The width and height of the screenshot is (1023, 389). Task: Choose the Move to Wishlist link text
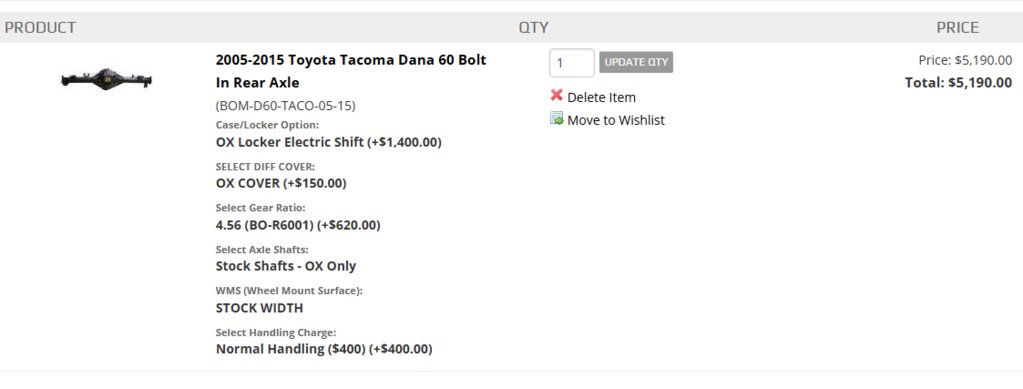(615, 120)
